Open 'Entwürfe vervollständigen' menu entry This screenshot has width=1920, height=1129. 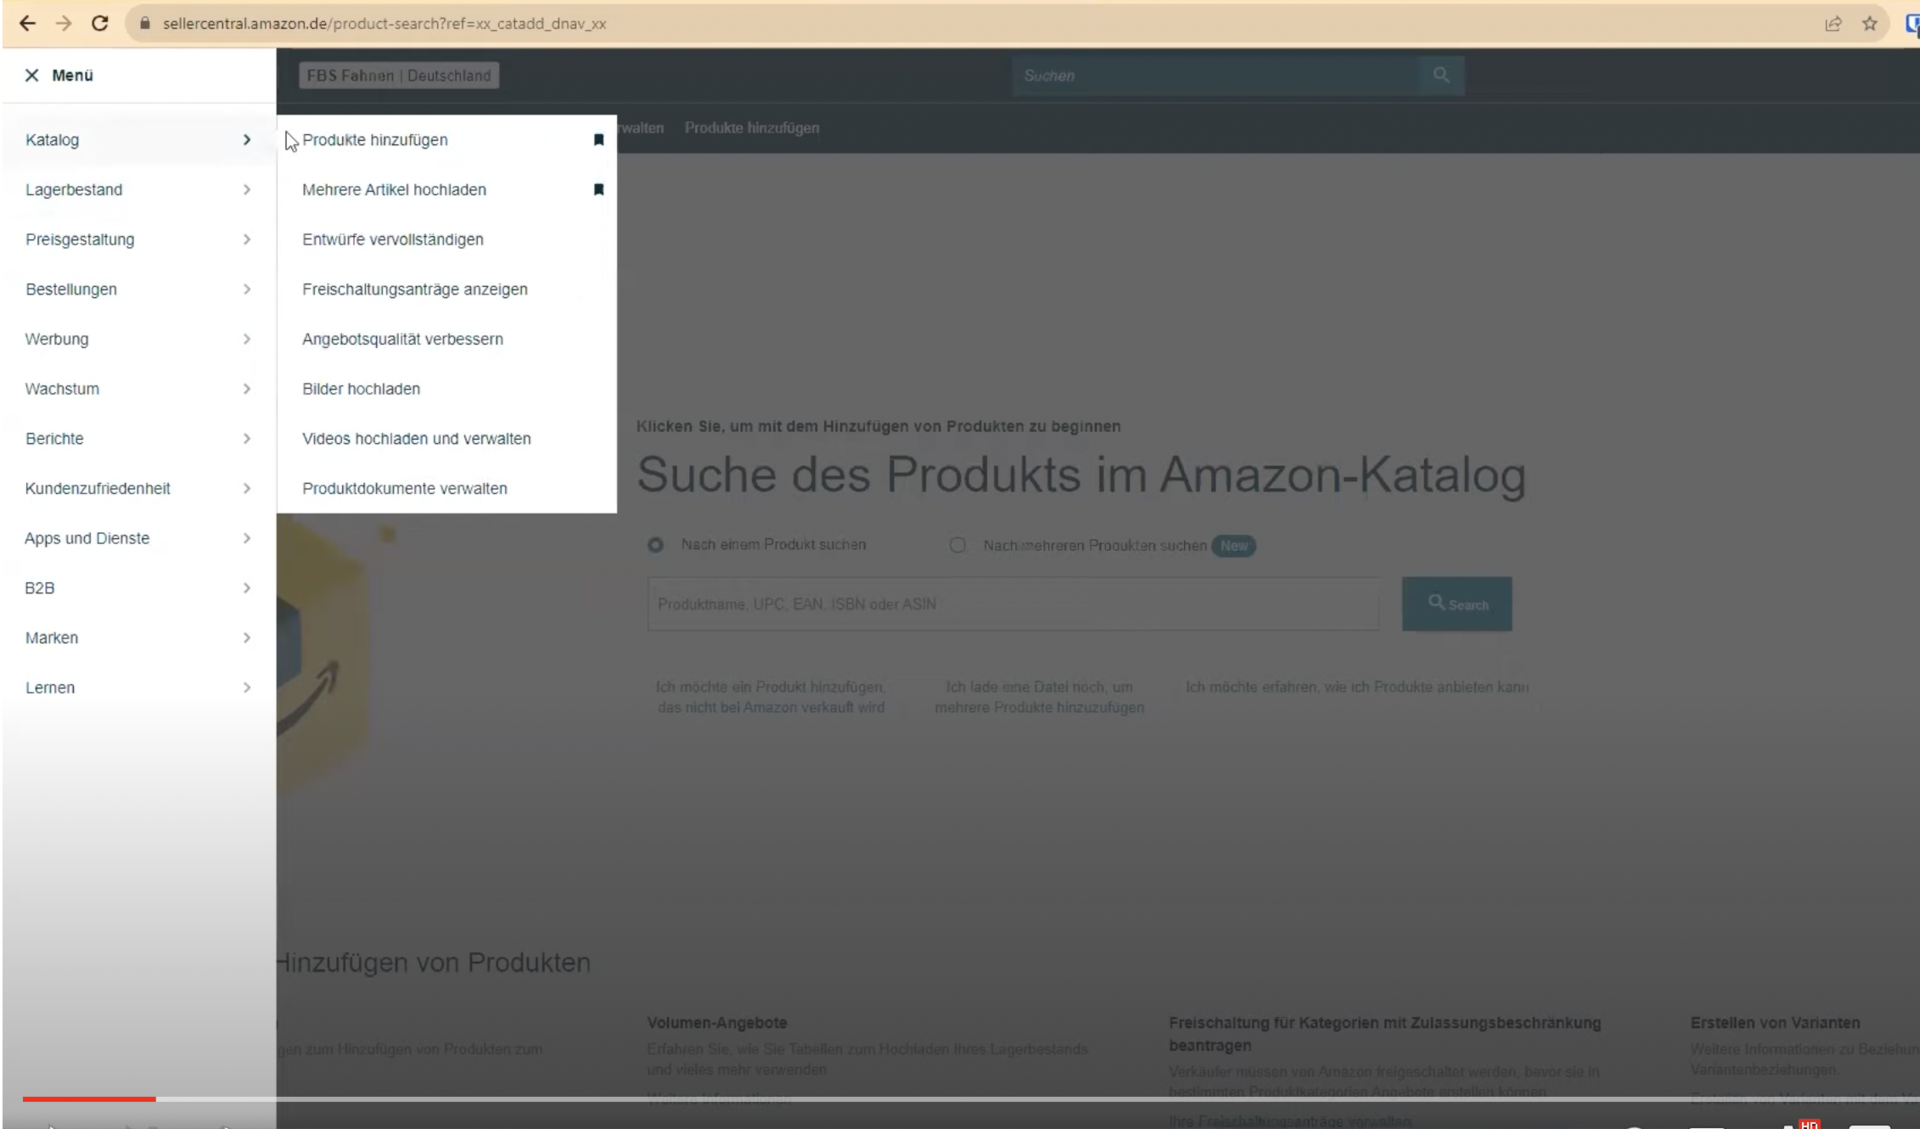(x=392, y=240)
